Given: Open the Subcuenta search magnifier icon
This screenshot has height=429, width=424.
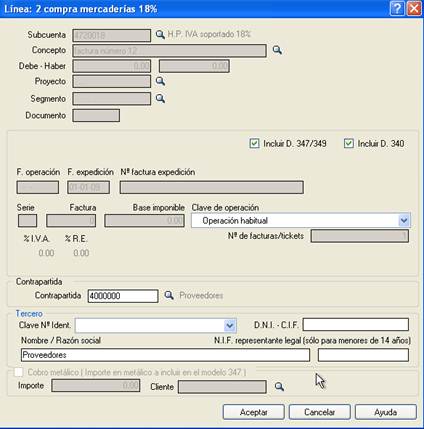Looking at the screenshot, I should 160,34.
